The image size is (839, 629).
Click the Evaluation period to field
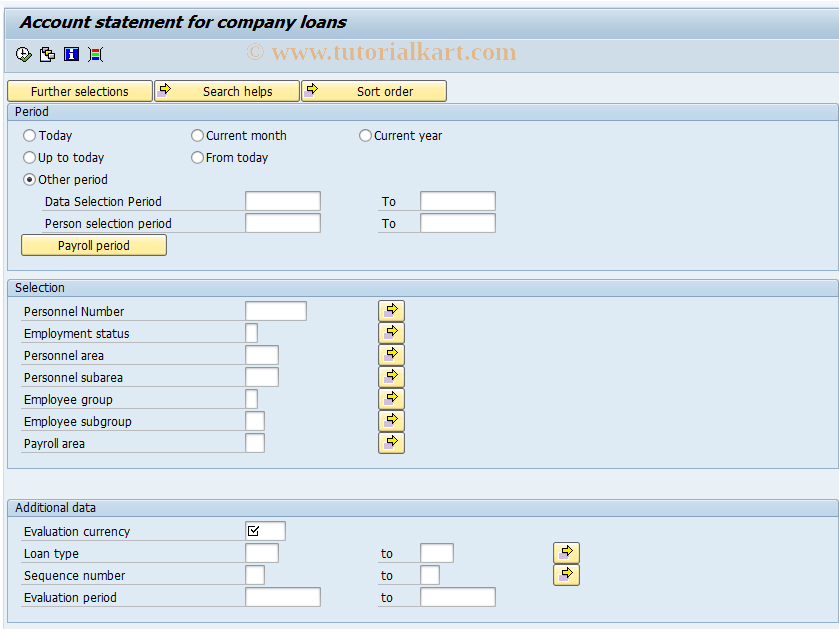tap(457, 597)
